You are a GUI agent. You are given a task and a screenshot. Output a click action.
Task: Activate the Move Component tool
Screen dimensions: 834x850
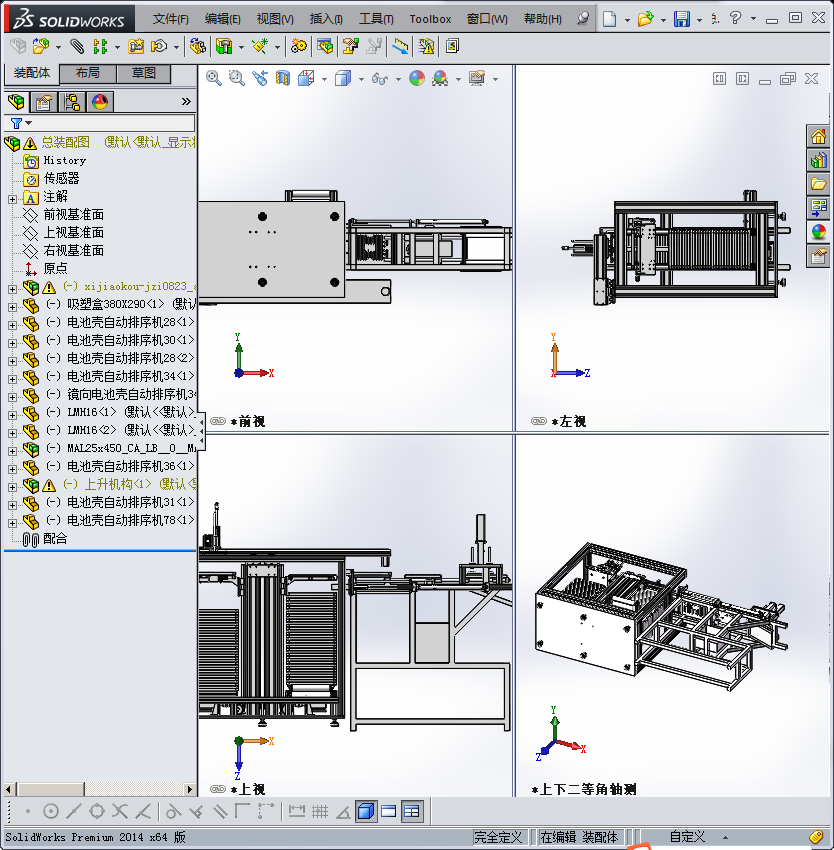coord(159,47)
